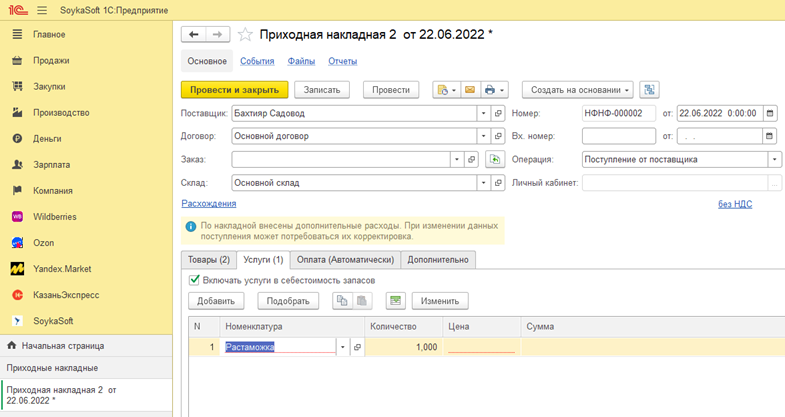Open the Wildberries section in the sidebar

55,216
